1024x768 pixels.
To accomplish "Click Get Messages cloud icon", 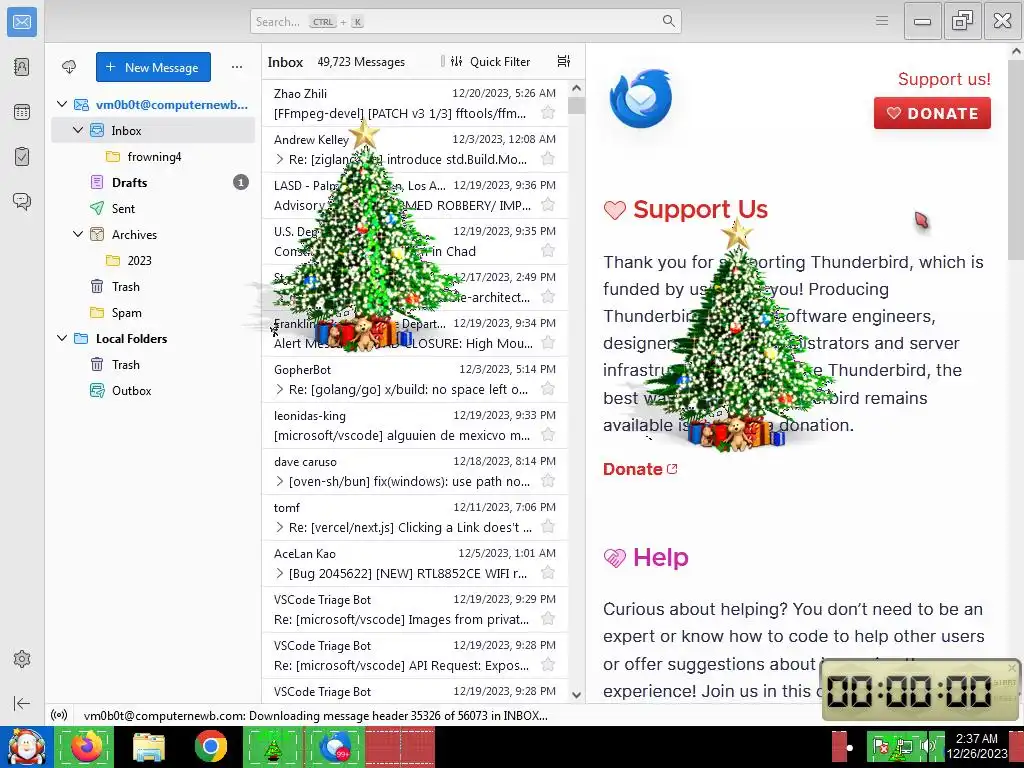I will click(69, 67).
